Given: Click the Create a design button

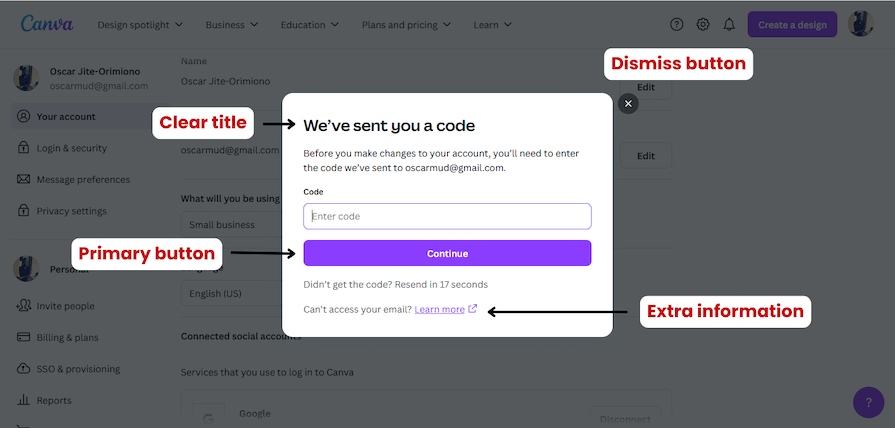Looking at the screenshot, I should coord(792,24).
